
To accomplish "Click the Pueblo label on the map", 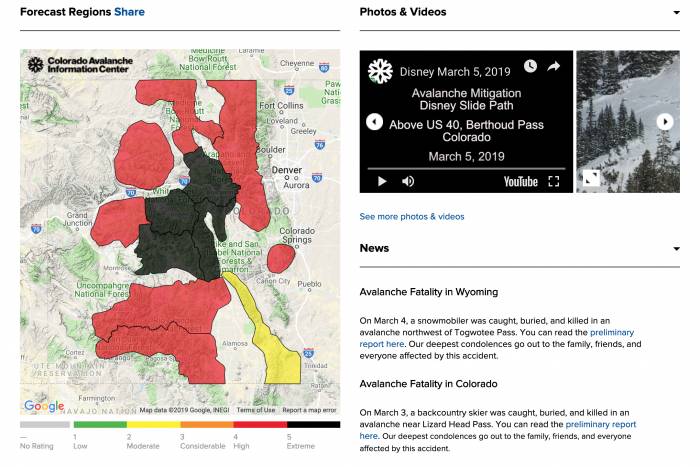I will tap(309, 284).
